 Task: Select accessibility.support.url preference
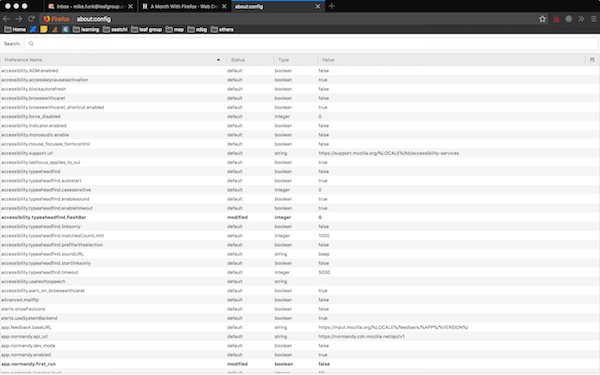coord(300,153)
